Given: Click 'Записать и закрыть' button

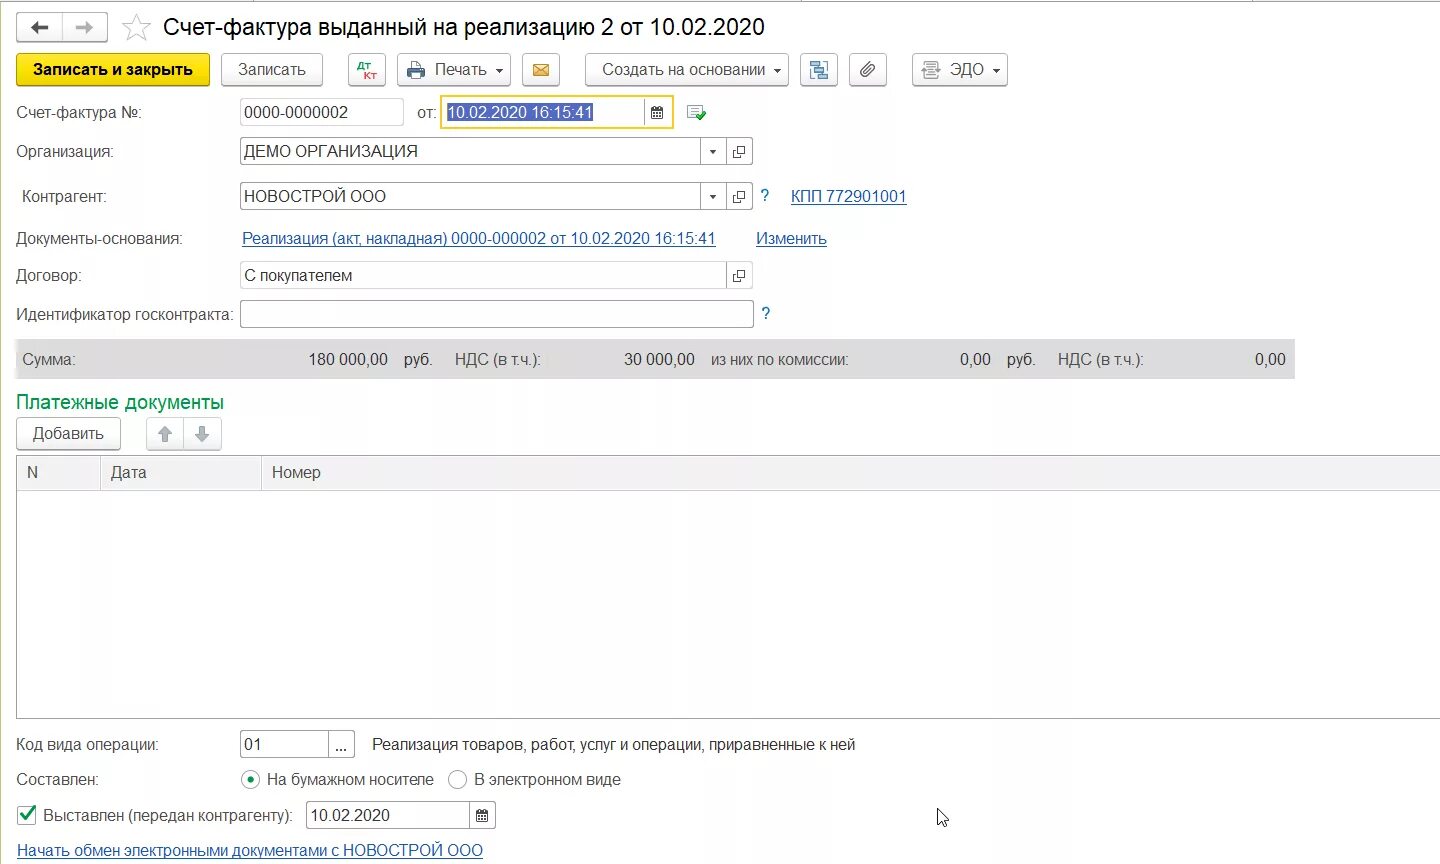Looking at the screenshot, I should click(x=113, y=70).
